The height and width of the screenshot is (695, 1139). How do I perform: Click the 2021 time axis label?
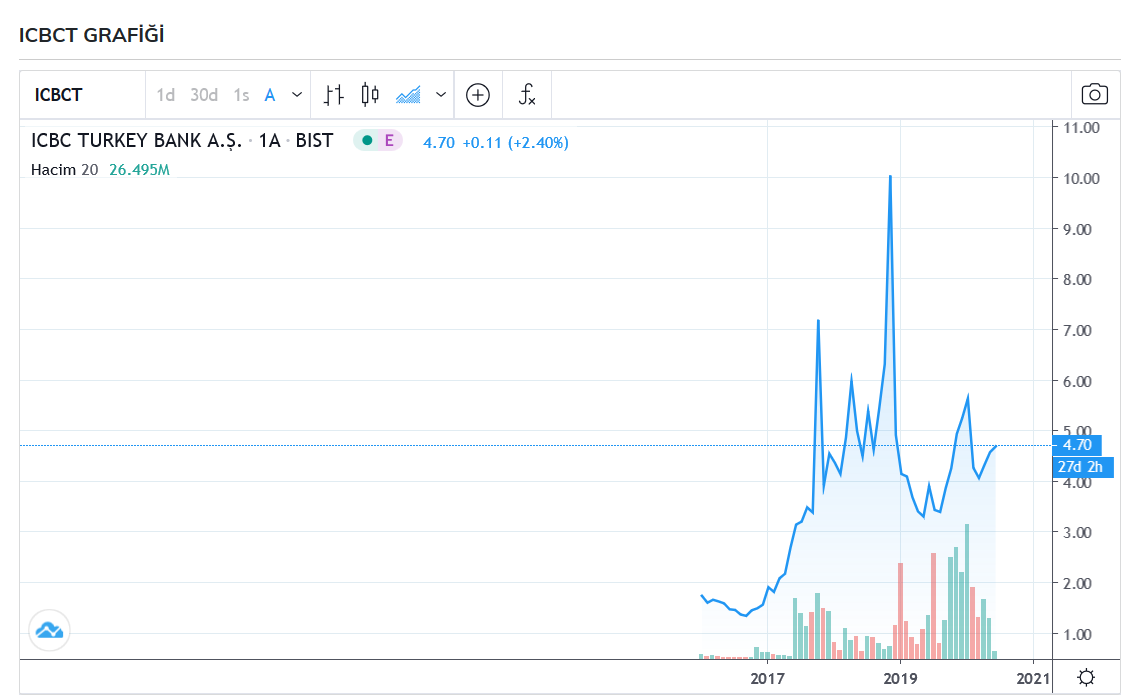click(1033, 678)
